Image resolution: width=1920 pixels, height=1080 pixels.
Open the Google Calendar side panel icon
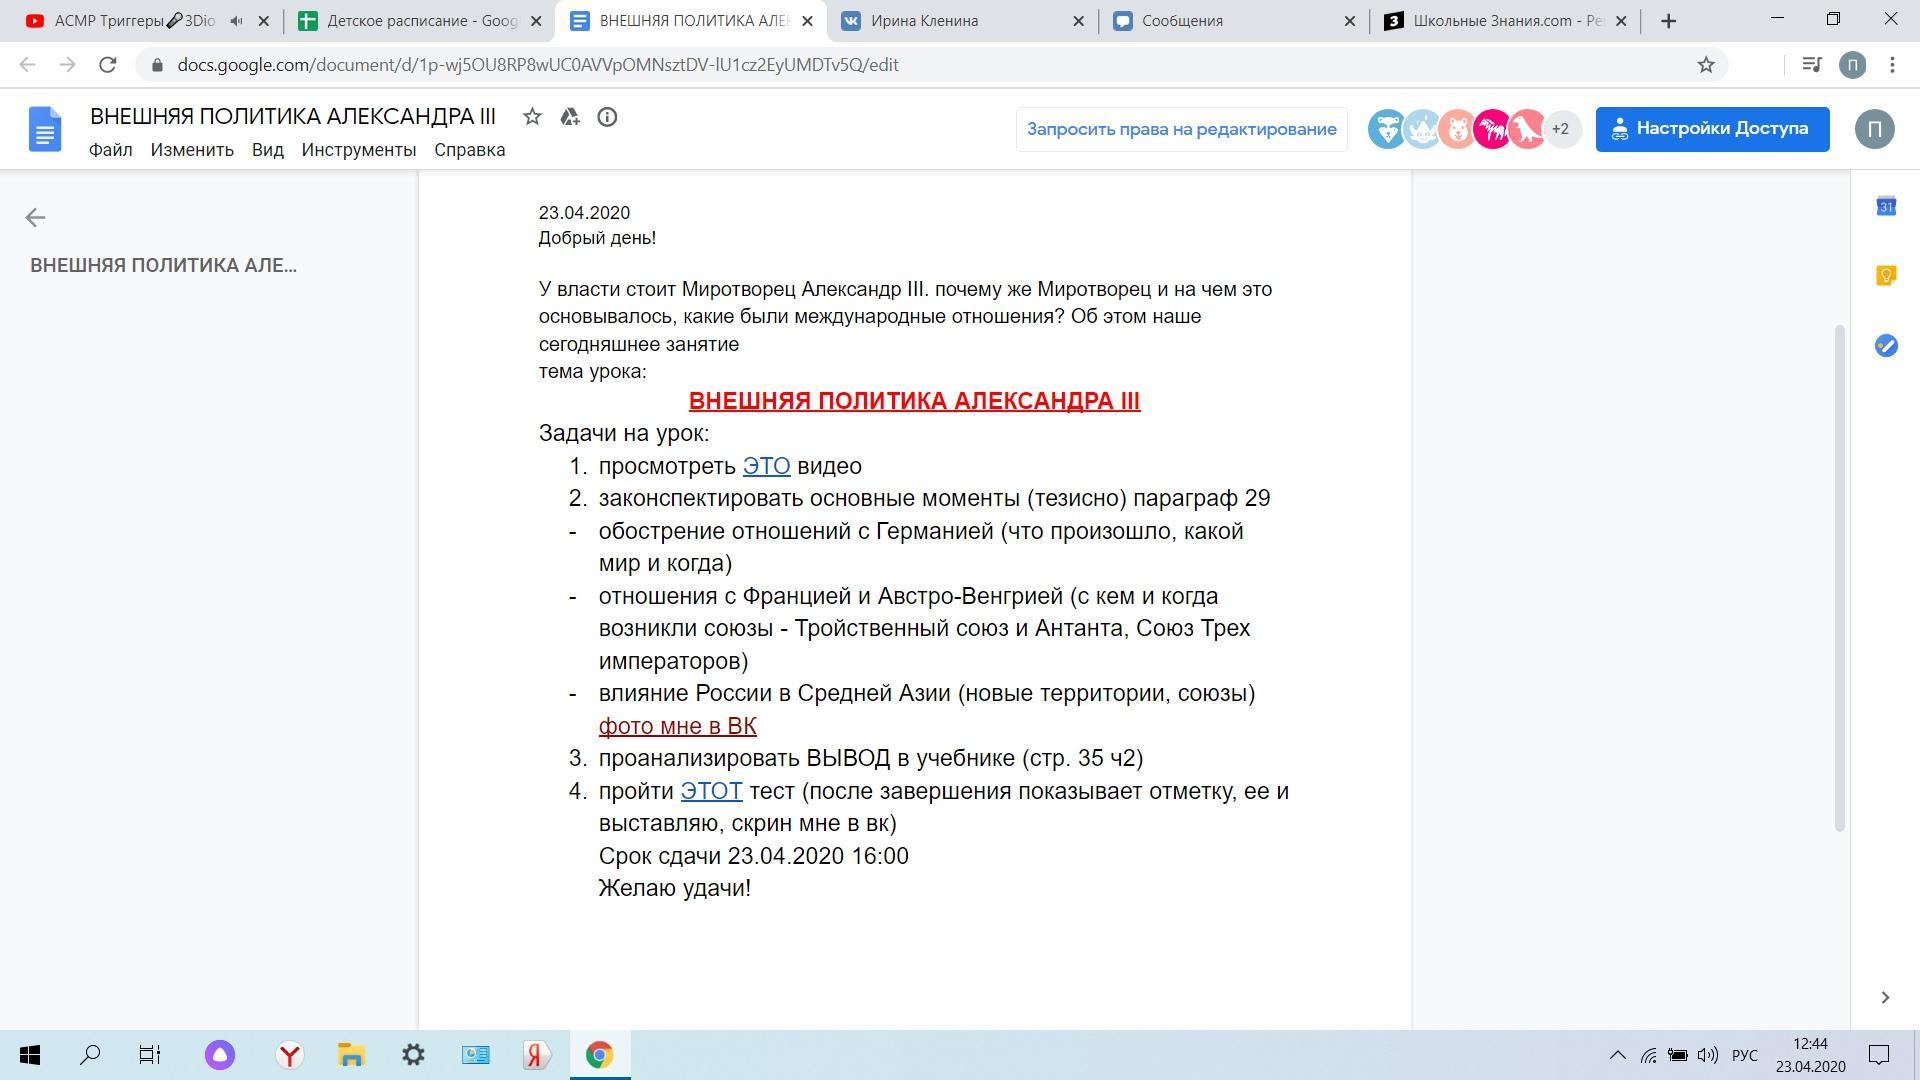tap(1886, 206)
